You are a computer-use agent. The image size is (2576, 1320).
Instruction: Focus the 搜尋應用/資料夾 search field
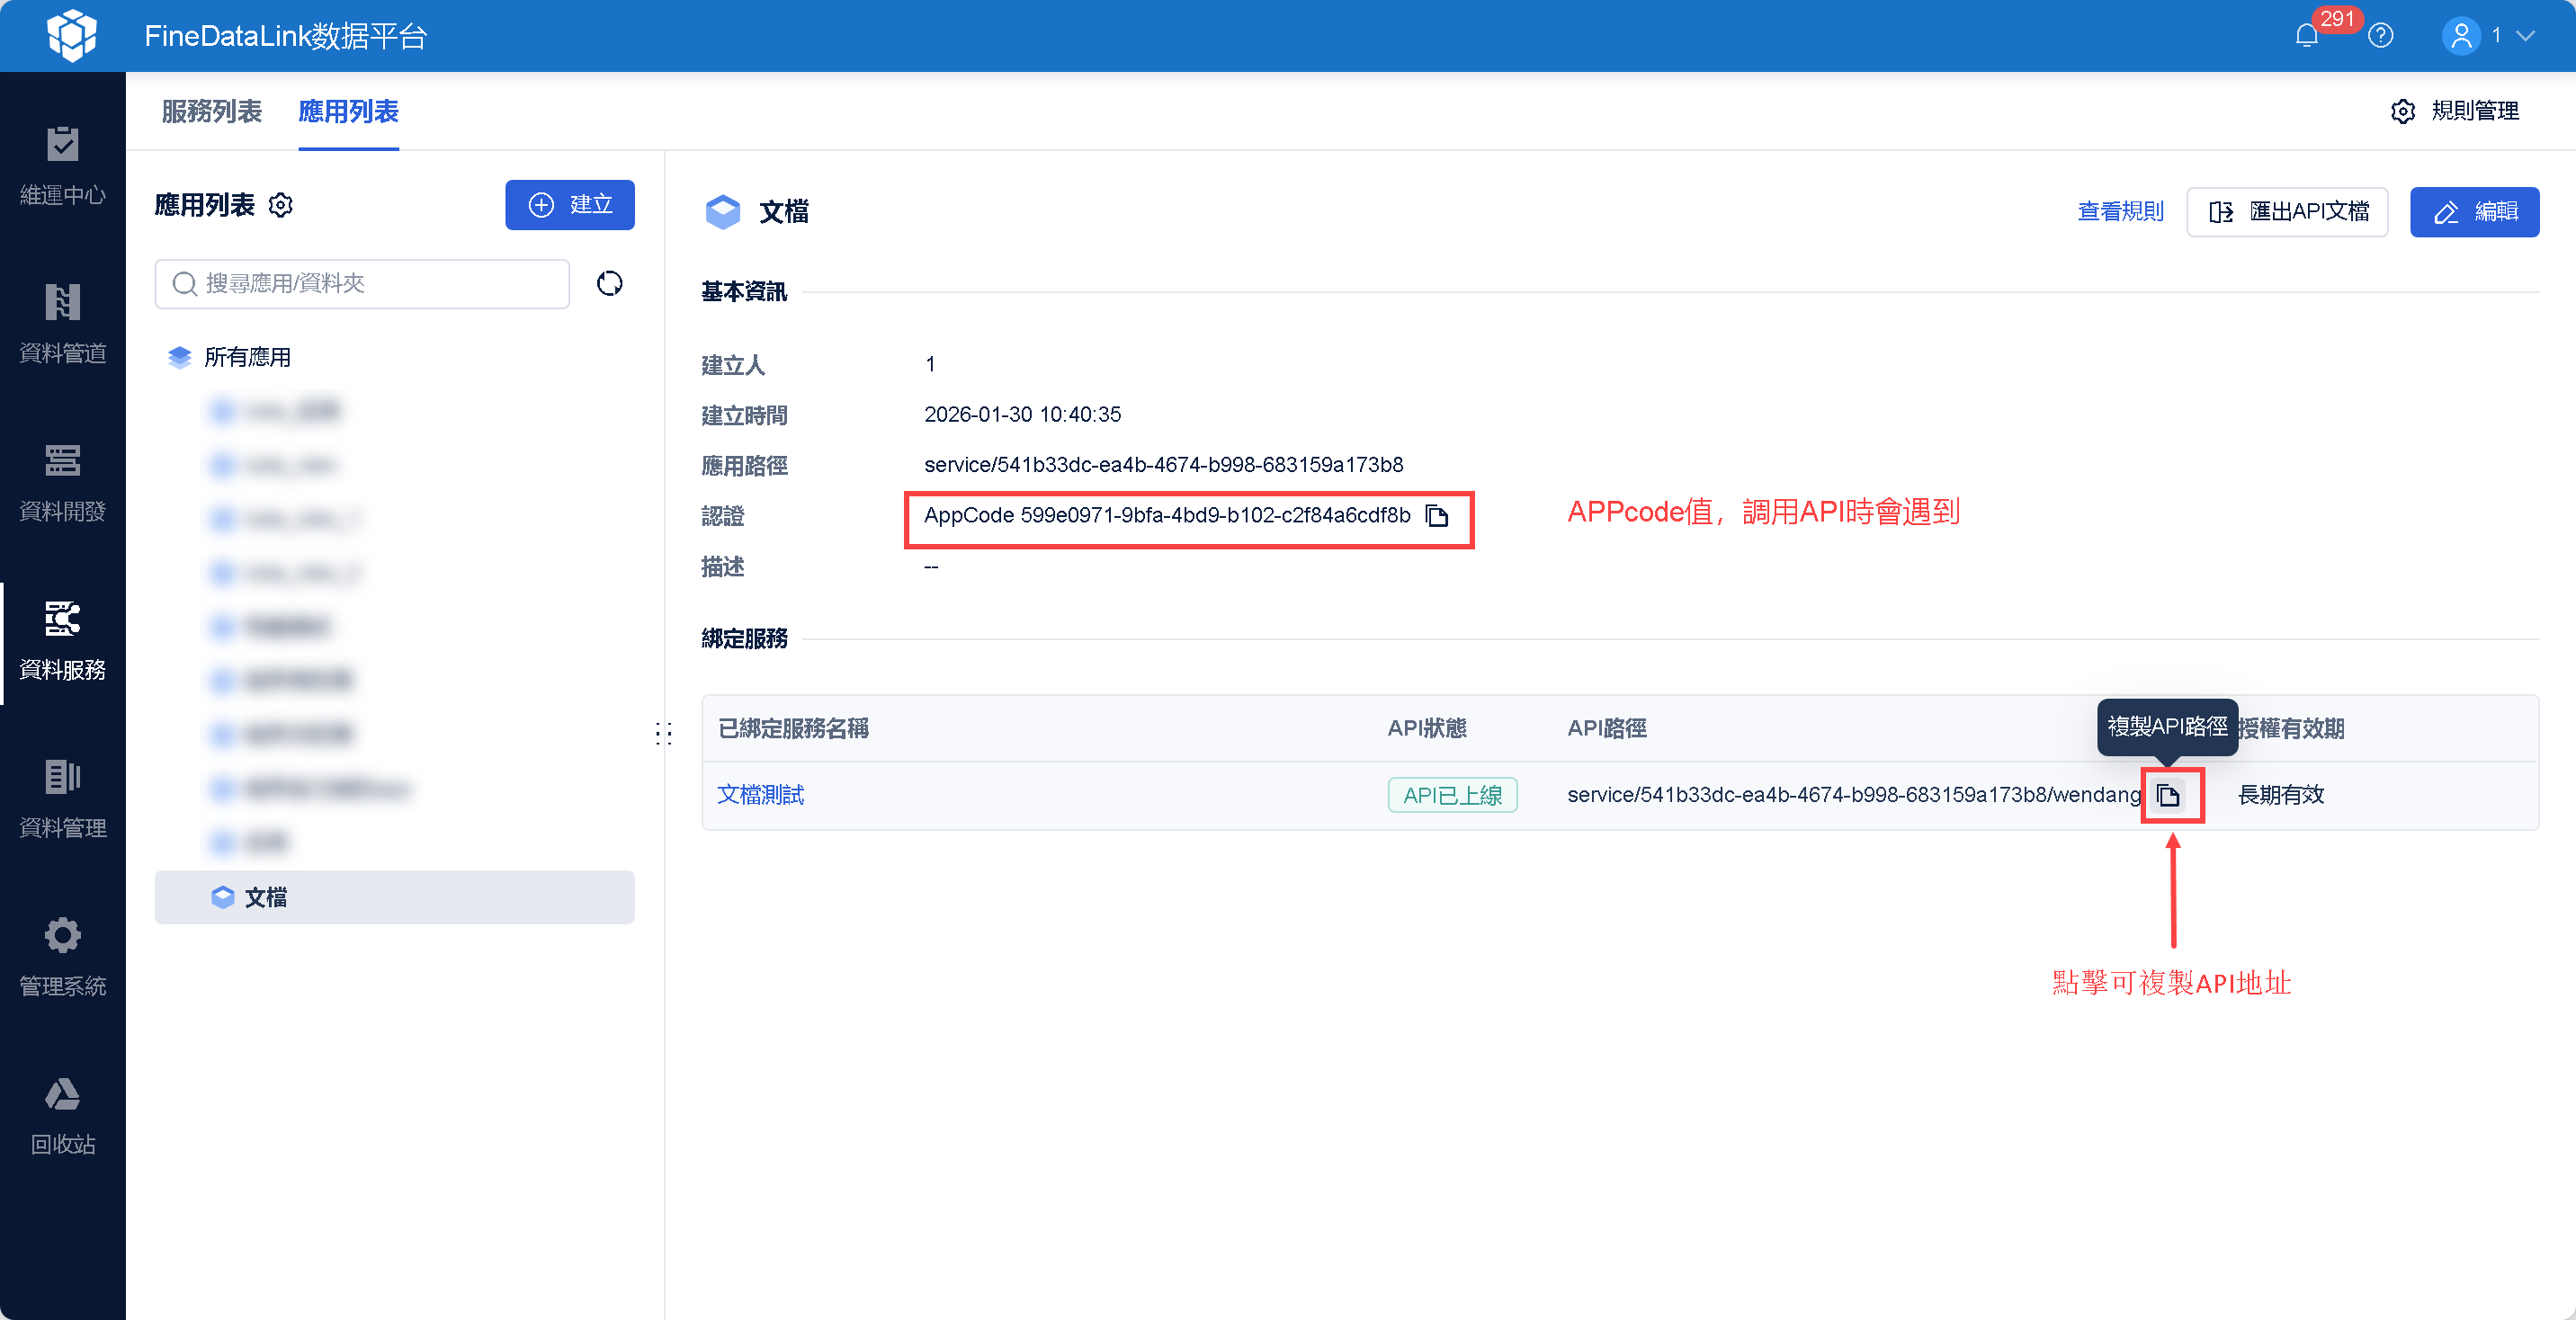[x=362, y=284]
